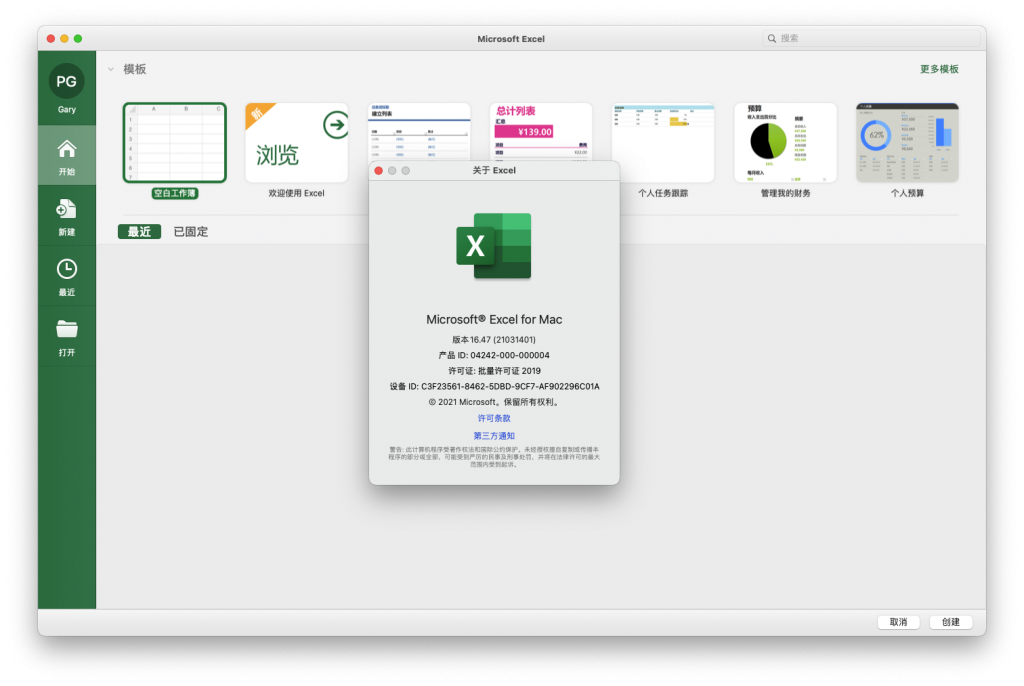Image resolution: width=1024 pixels, height=686 pixels.
Task: Click the search field in title bar
Action: [x=871, y=39]
